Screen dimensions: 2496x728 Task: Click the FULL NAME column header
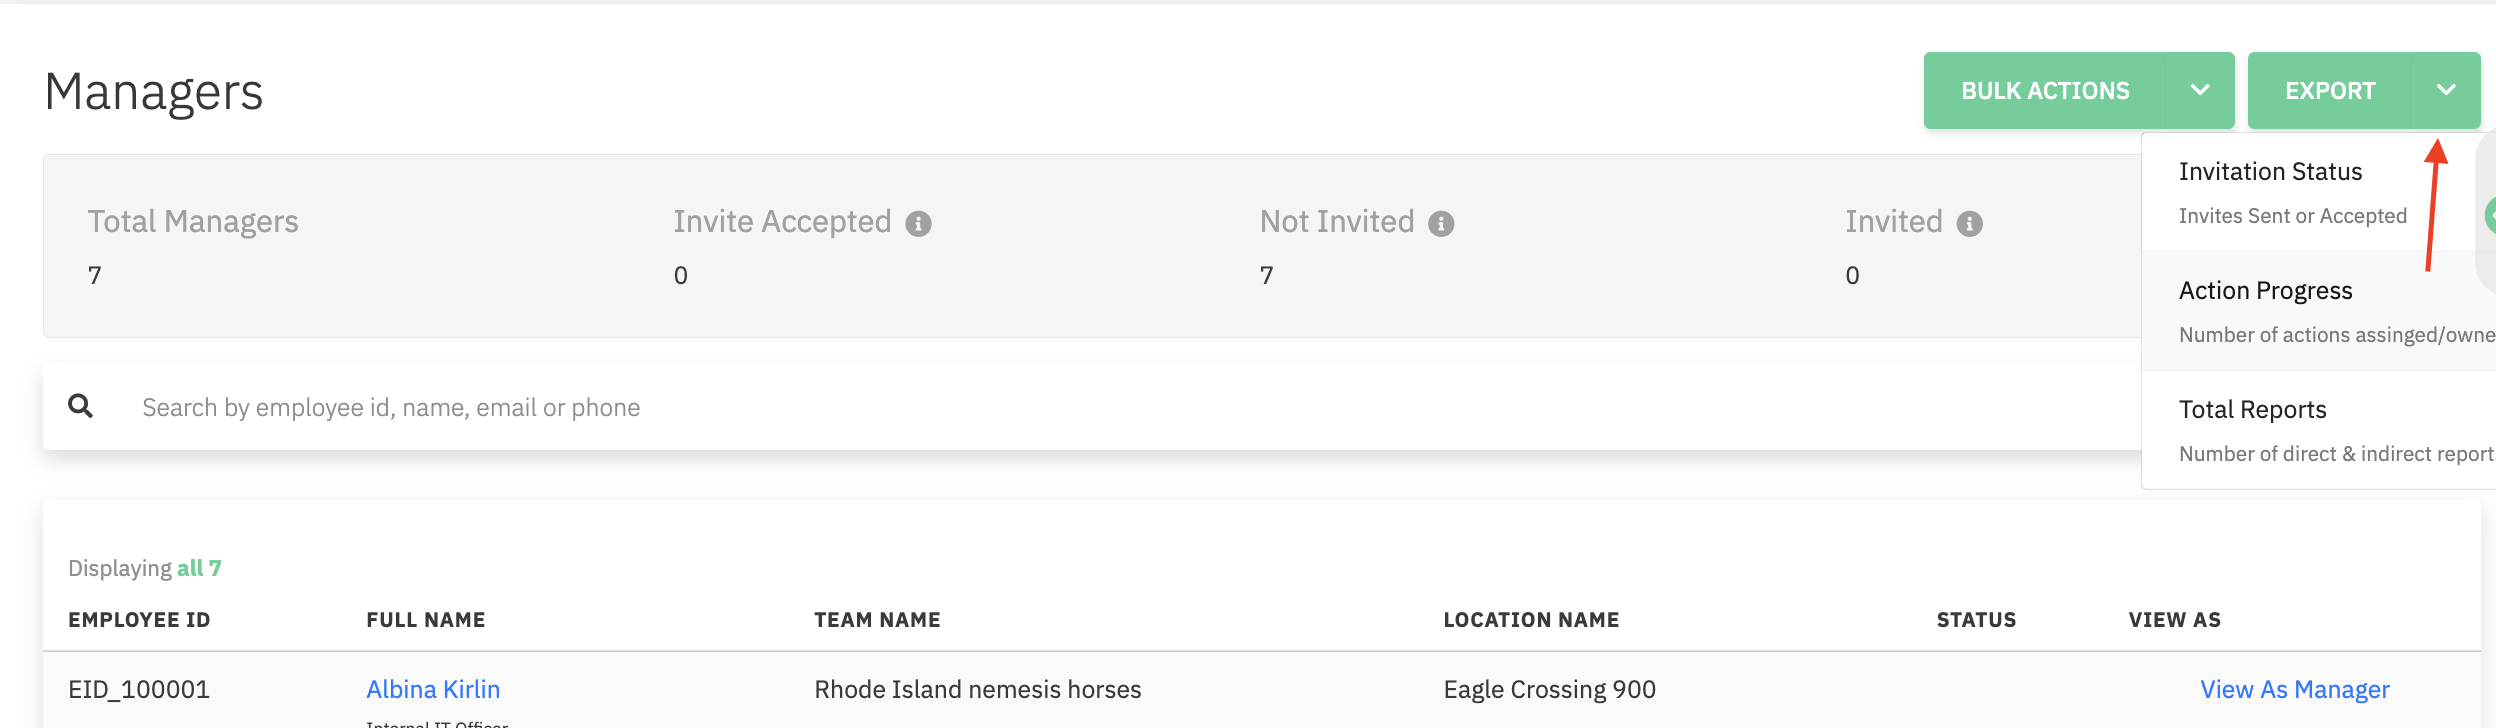[x=426, y=620]
